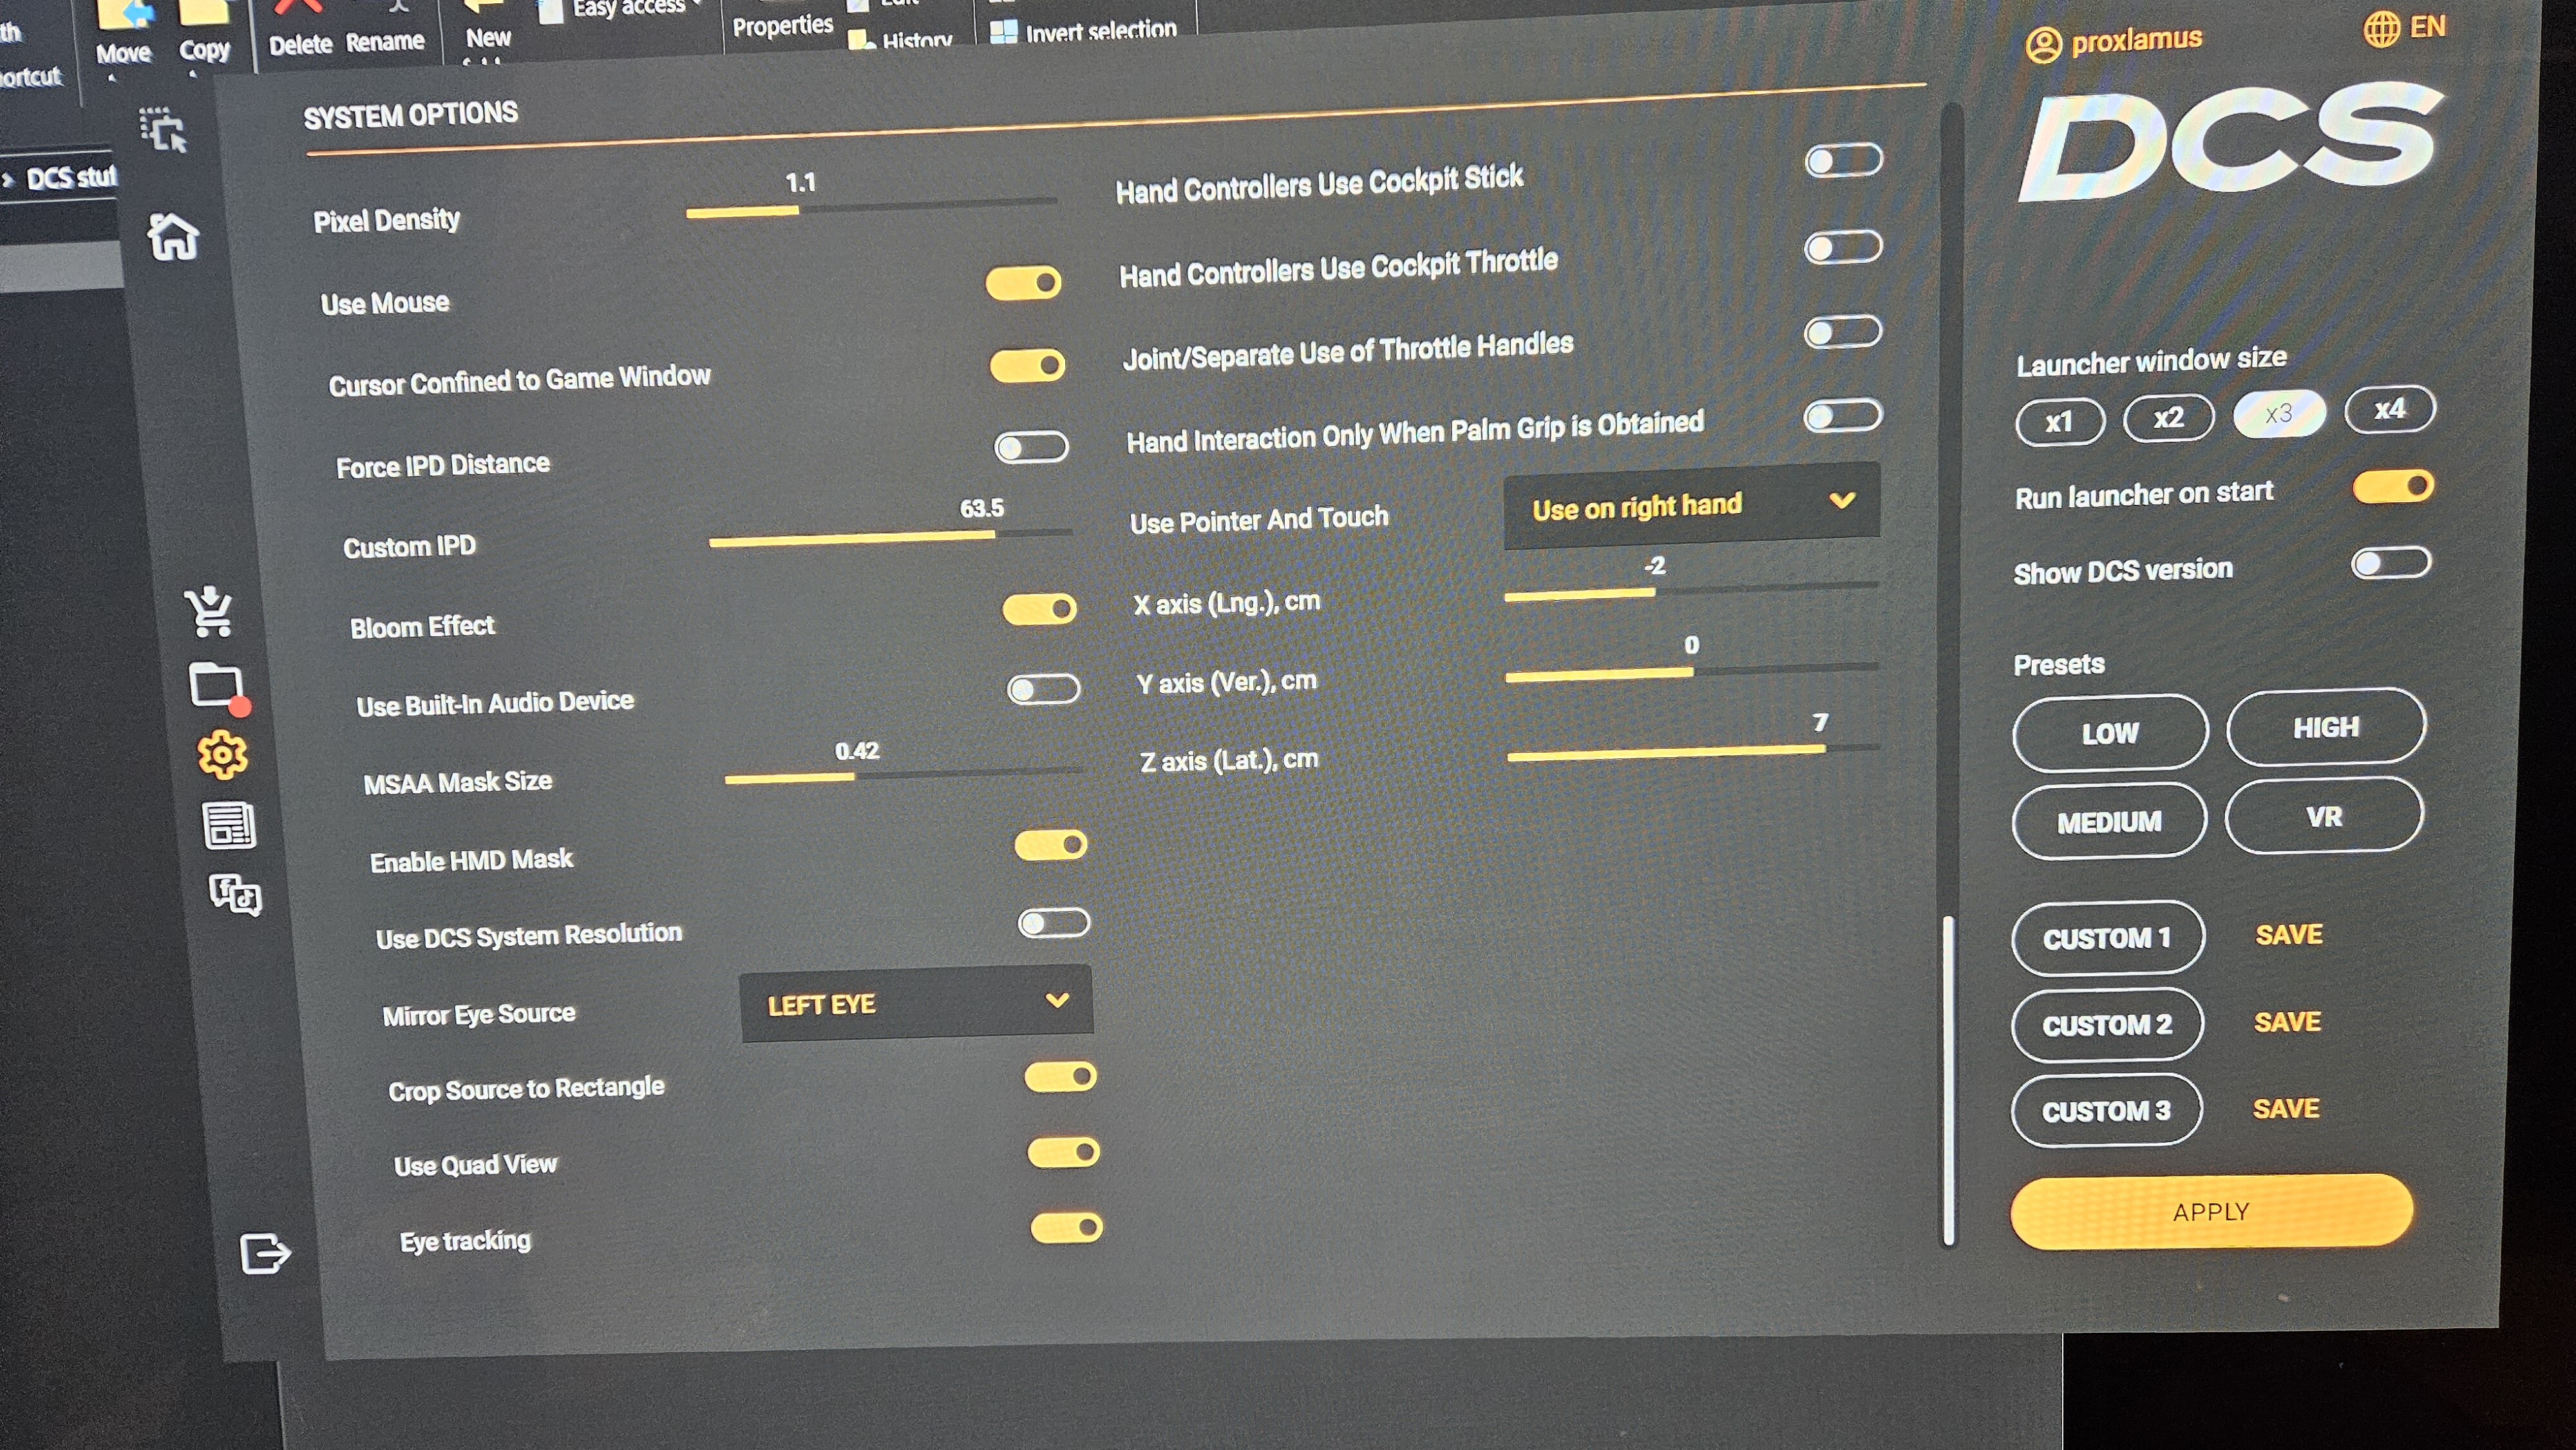2576x1450 pixels.
Task: Click the Y axis (Ver.) slider
Action: [x=1693, y=672]
